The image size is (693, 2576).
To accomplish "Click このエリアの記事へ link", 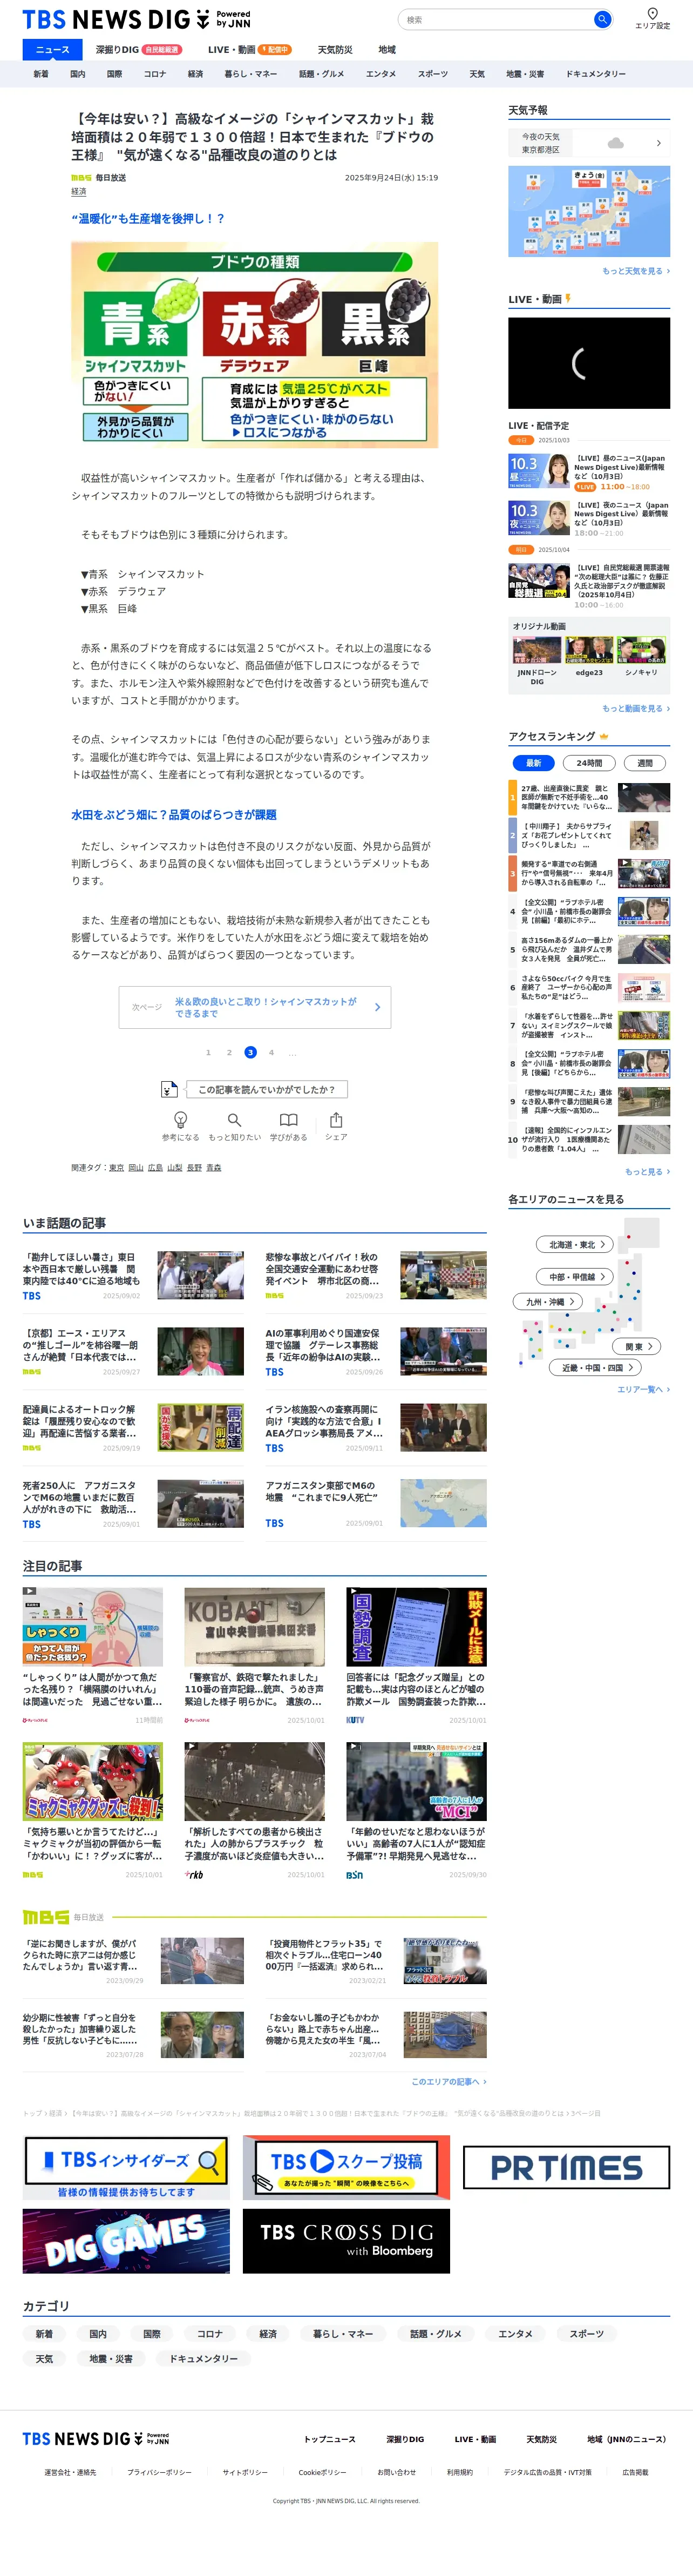I will click(449, 2081).
